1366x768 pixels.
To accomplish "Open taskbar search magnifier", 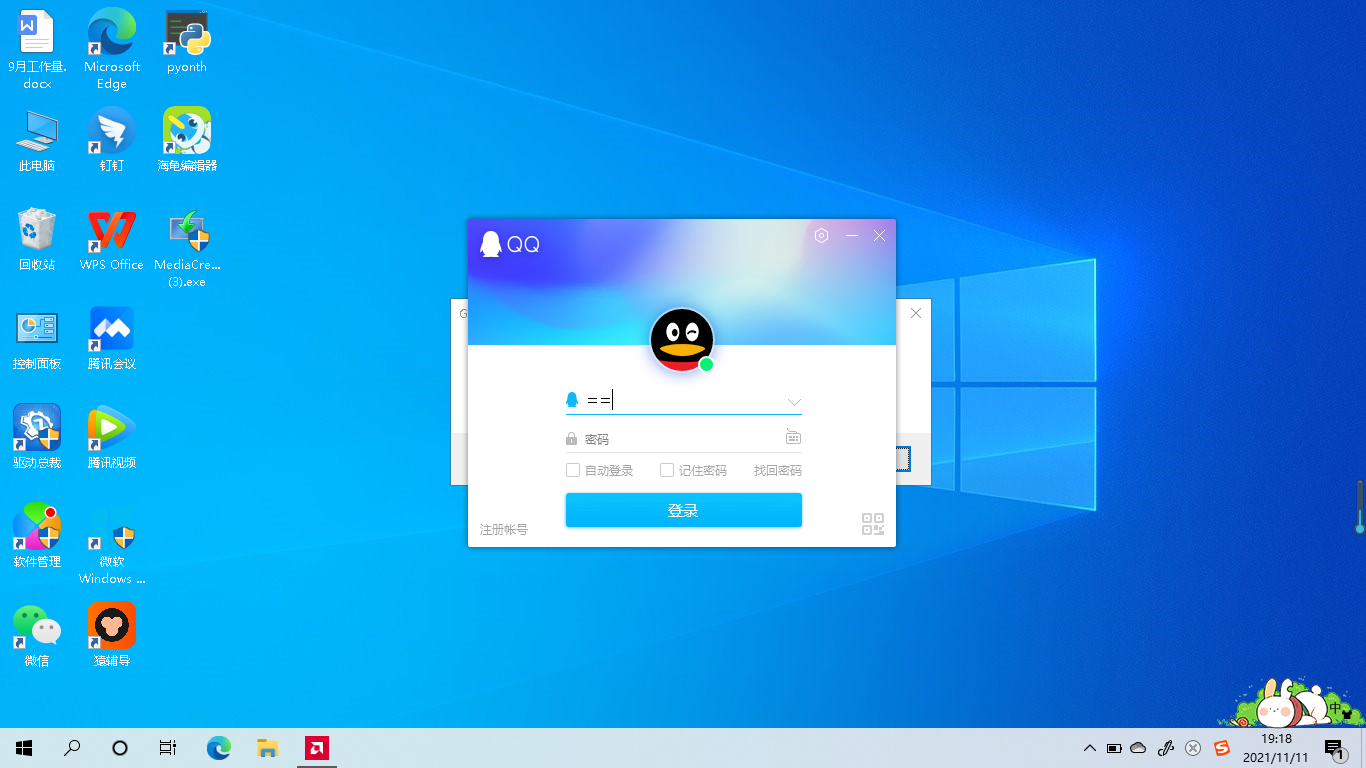I will [72, 747].
